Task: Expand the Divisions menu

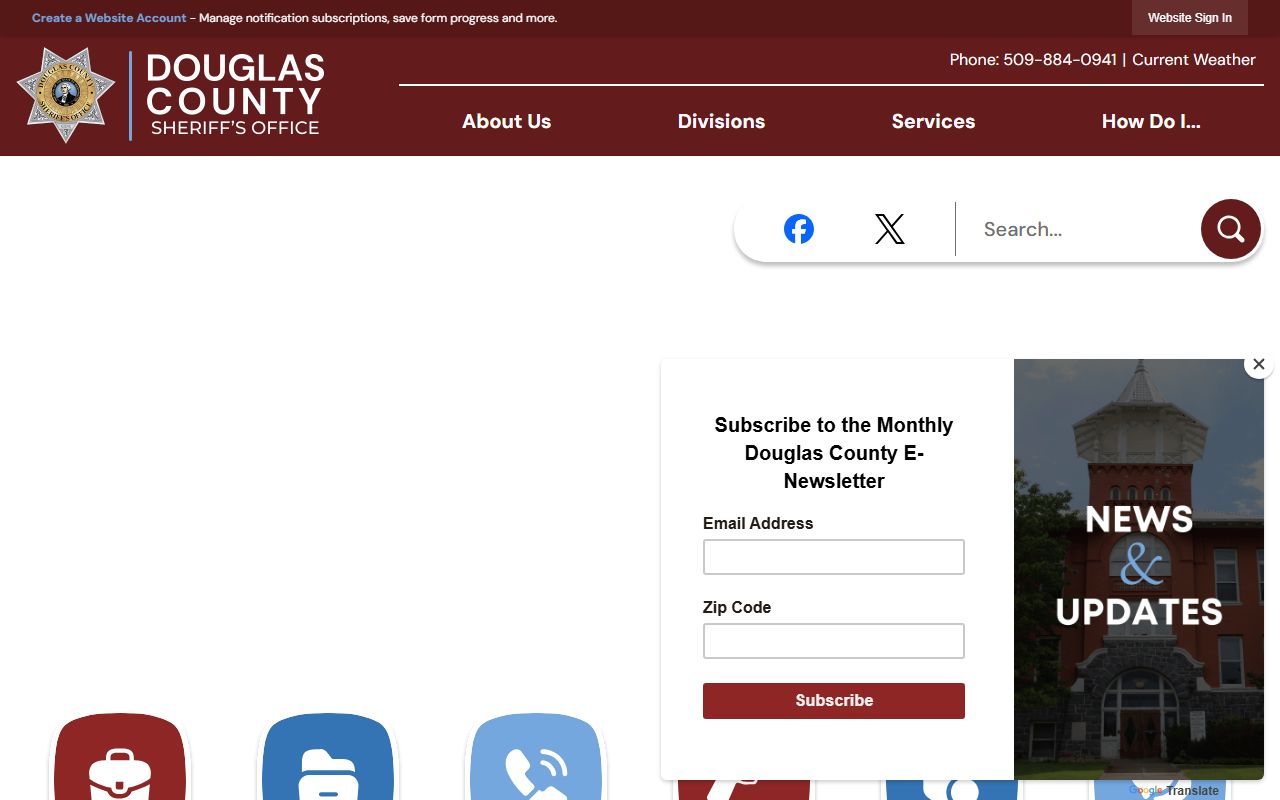Action: tap(721, 121)
